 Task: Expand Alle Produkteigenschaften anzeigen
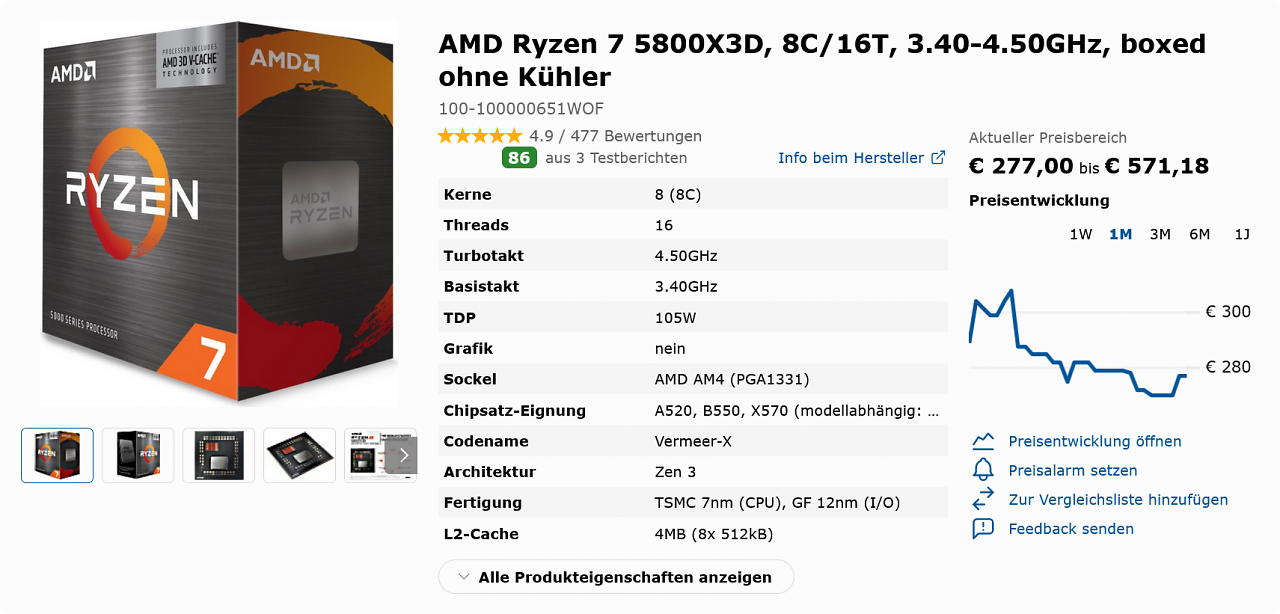[616, 577]
